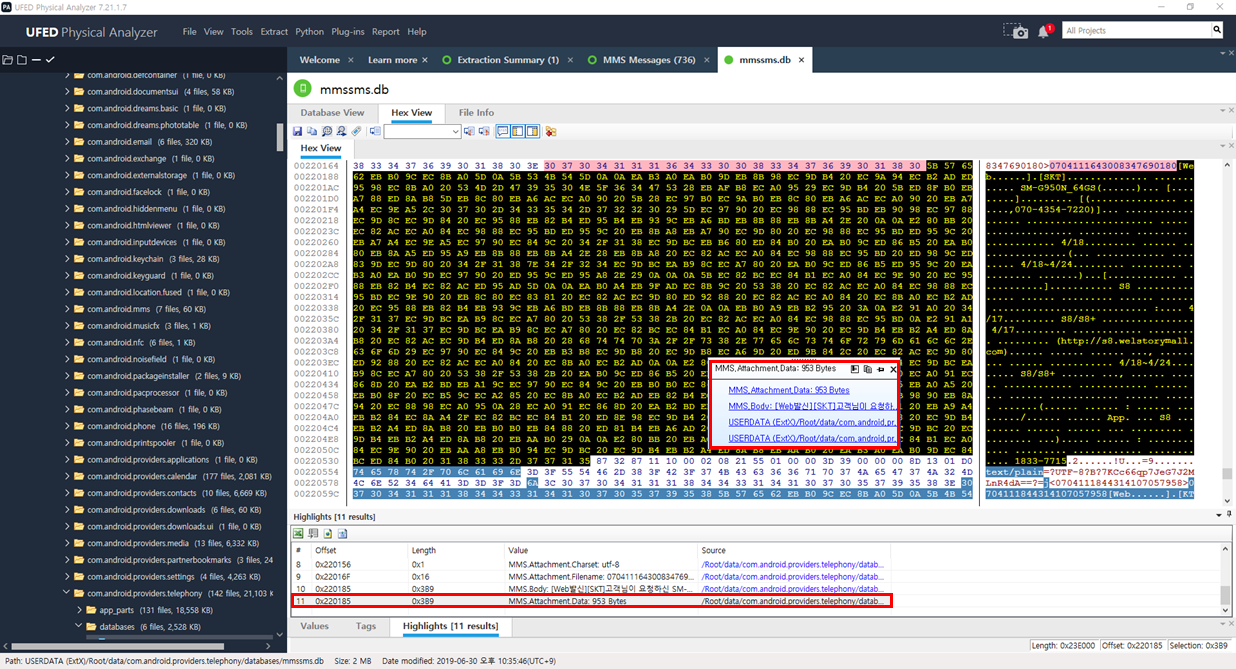Click the tag bookmark icon in hex toolbar
The height and width of the screenshot is (669, 1236).
356,131
